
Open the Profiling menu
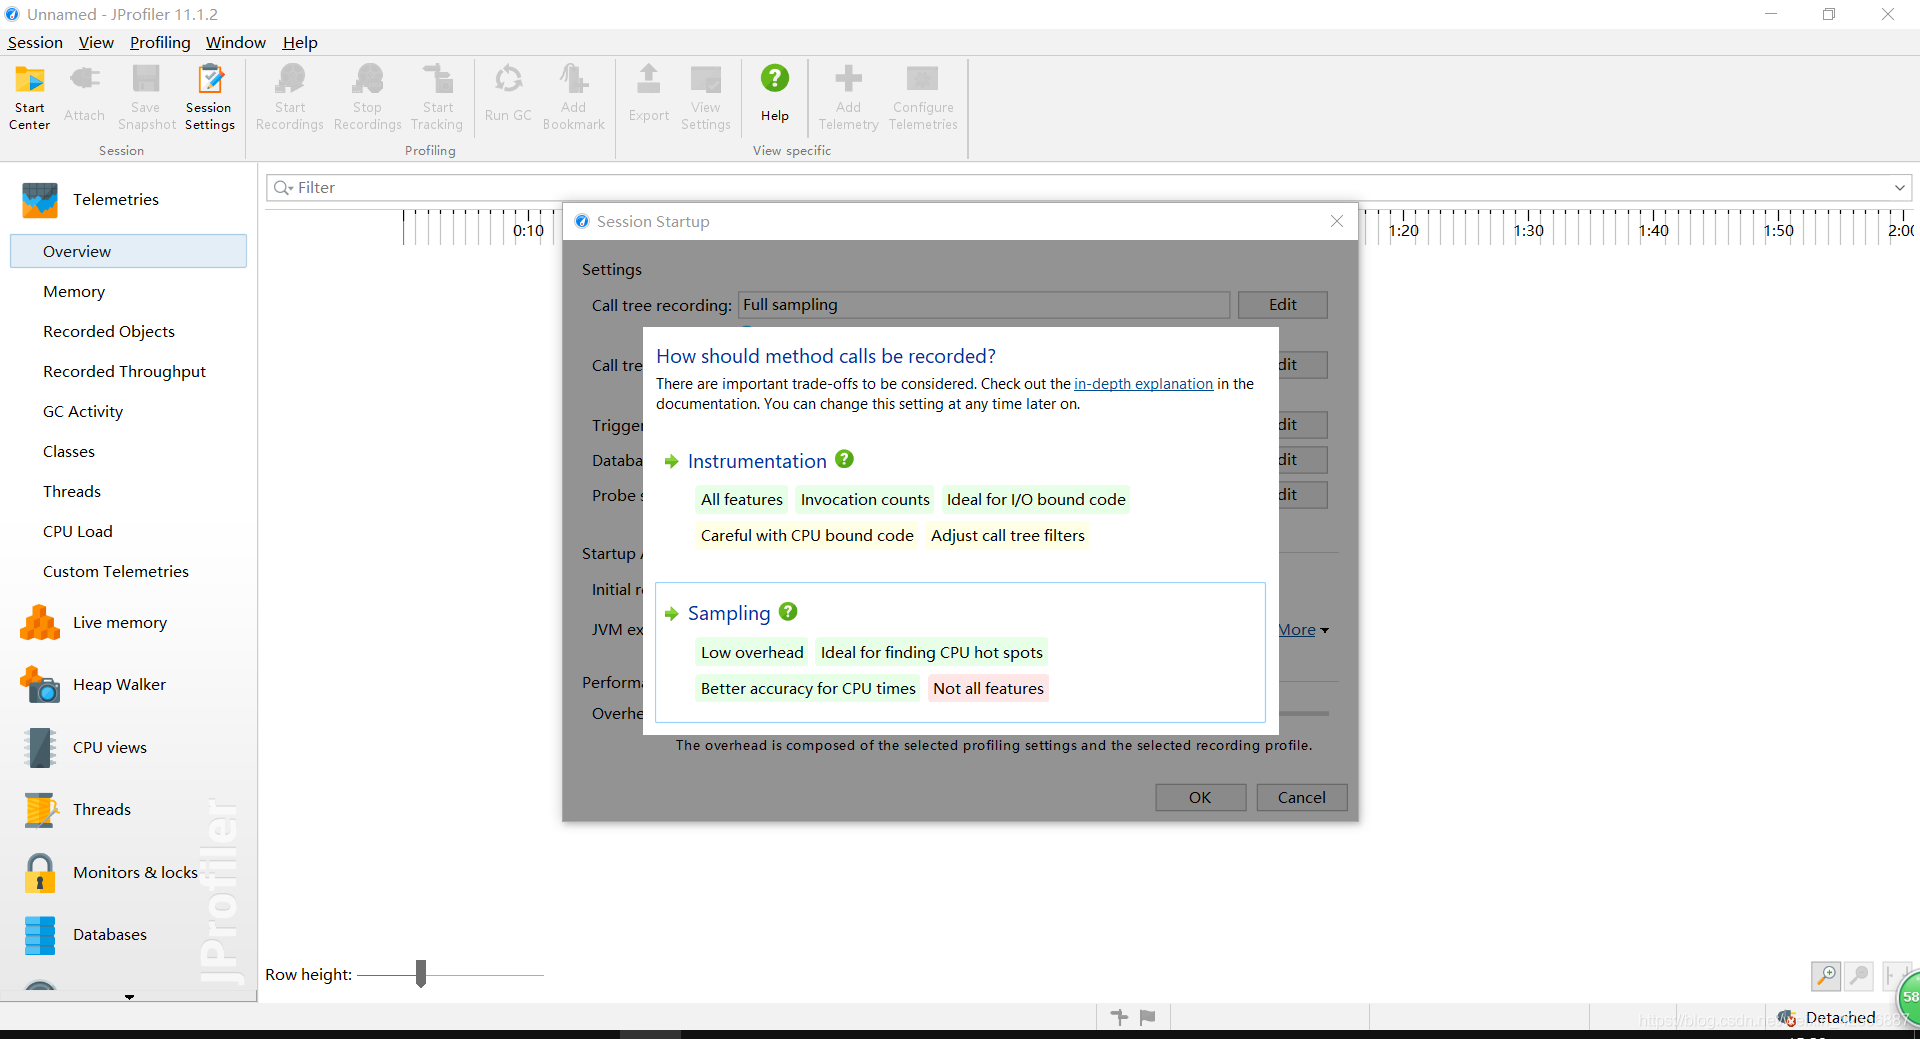[160, 42]
